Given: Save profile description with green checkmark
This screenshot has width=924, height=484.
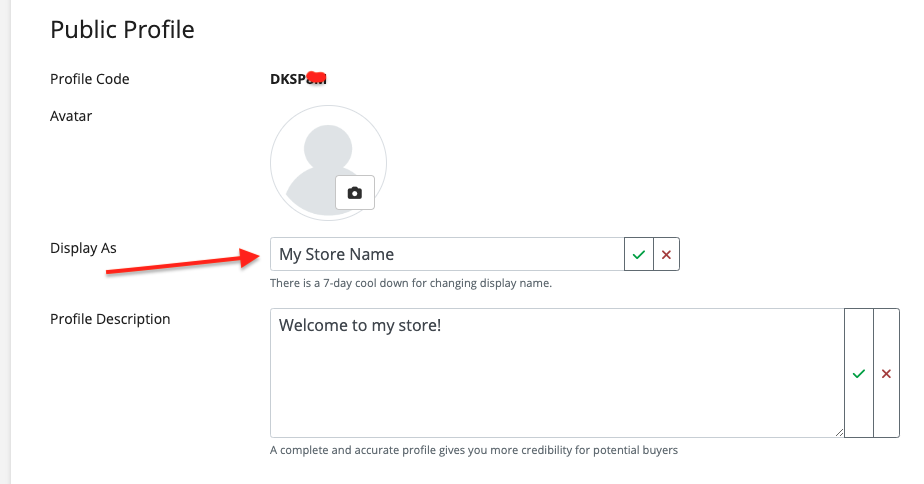Looking at the screenshot, I should pyautogui.click(x=858, y=373).
